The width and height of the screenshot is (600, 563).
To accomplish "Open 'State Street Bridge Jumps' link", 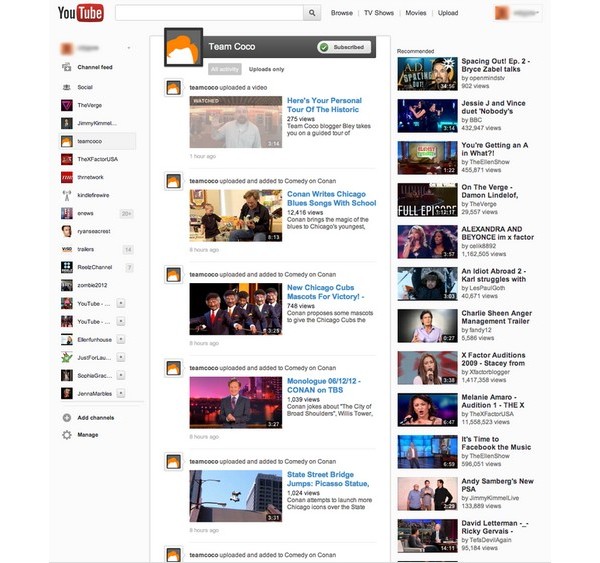I will tap(328, 479).
